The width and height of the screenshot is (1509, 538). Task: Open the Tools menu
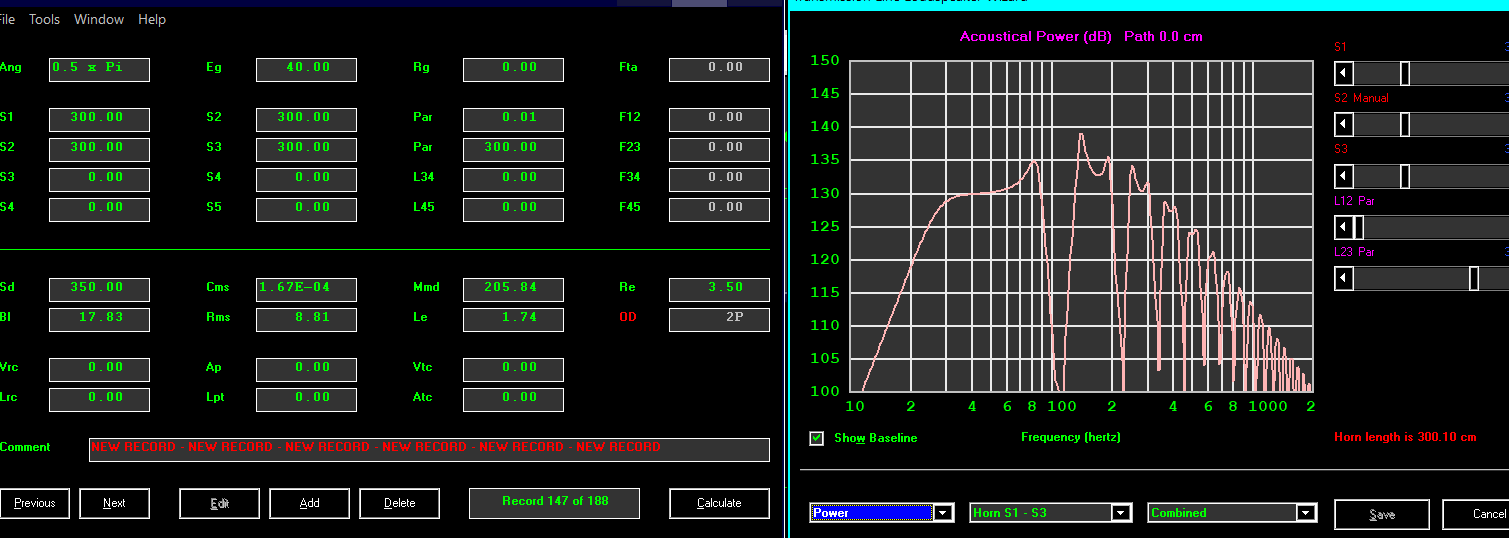click(x=44, y=19)
